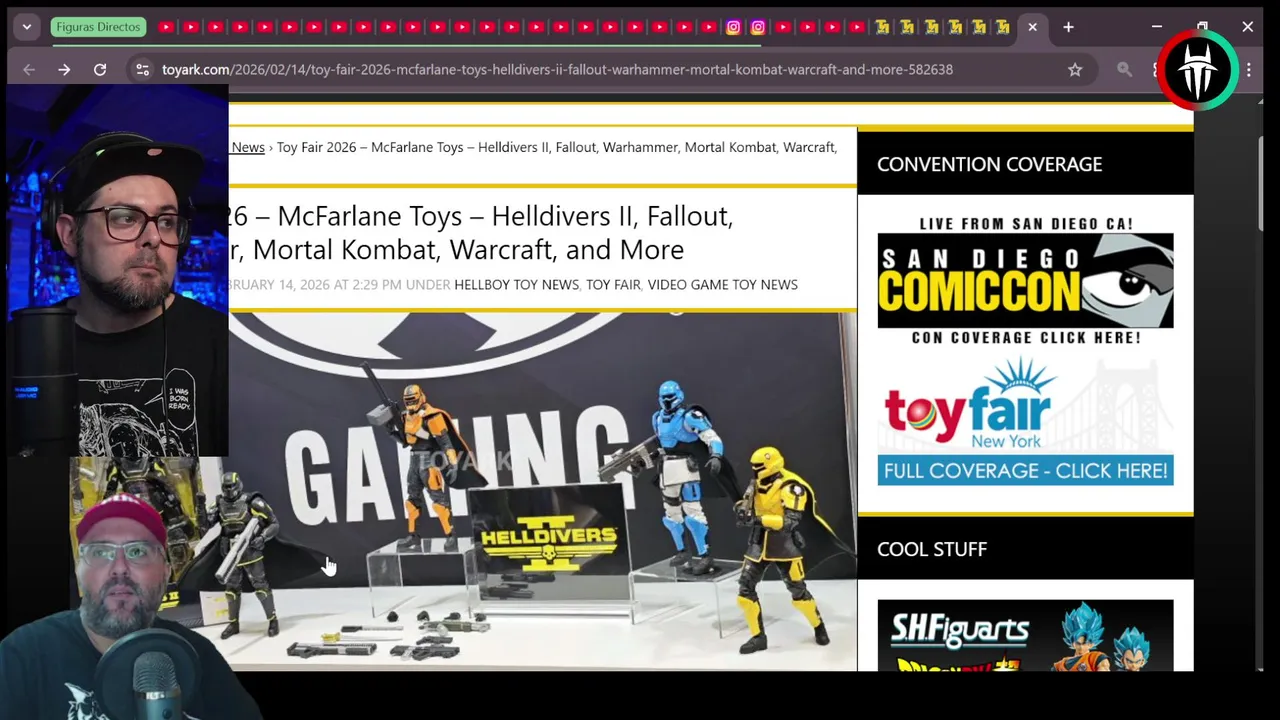
Task: Click the magnifier zoom icon in toolbar
Action: pos(1125,69)
